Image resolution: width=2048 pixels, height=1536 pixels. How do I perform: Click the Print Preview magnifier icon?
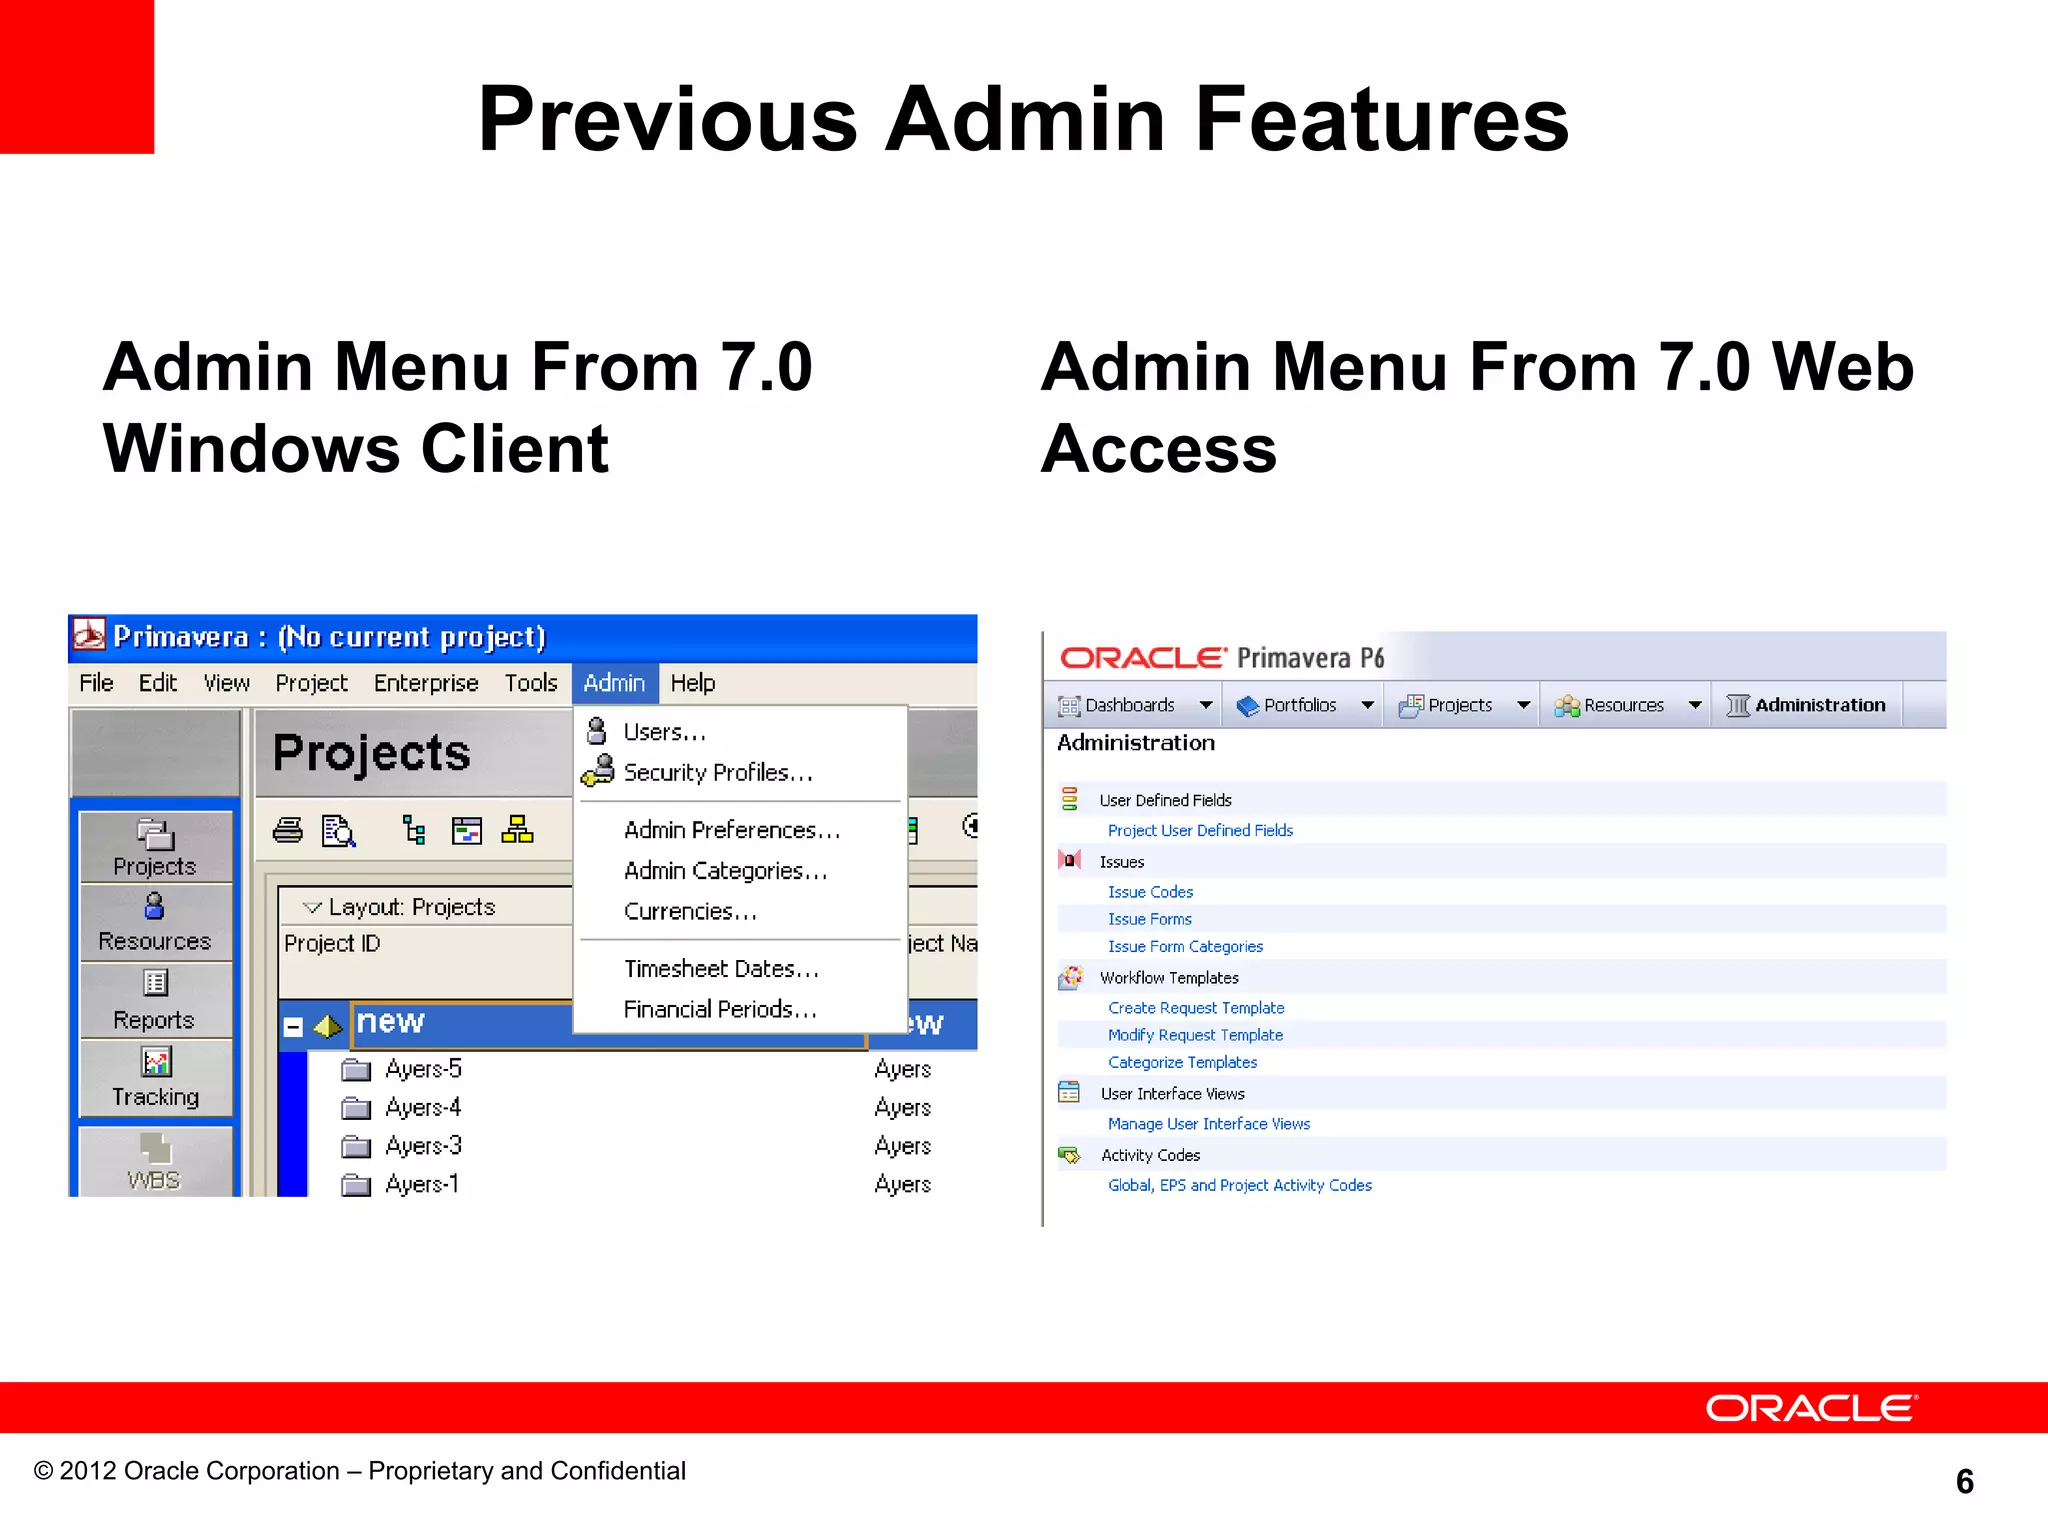coord(338,830)
